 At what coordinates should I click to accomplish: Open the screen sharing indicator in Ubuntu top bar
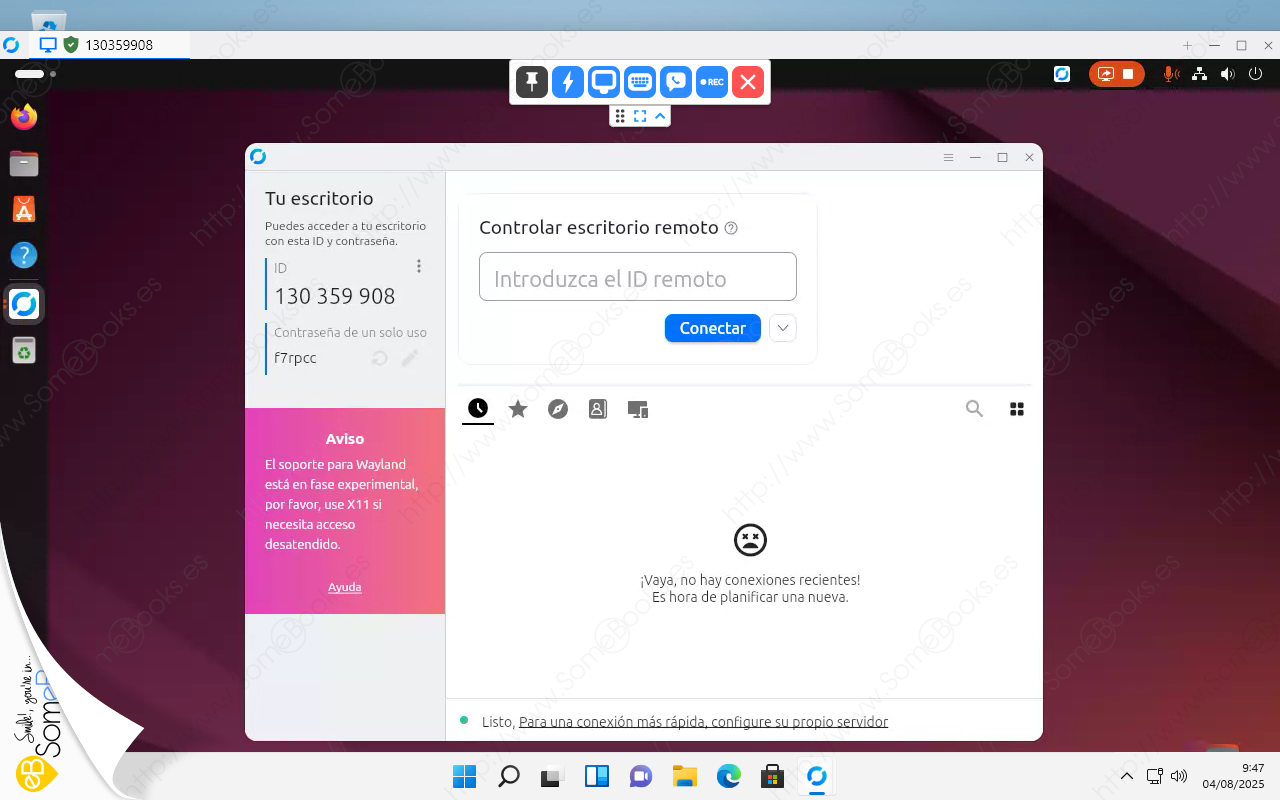[x=1106, y=74]
